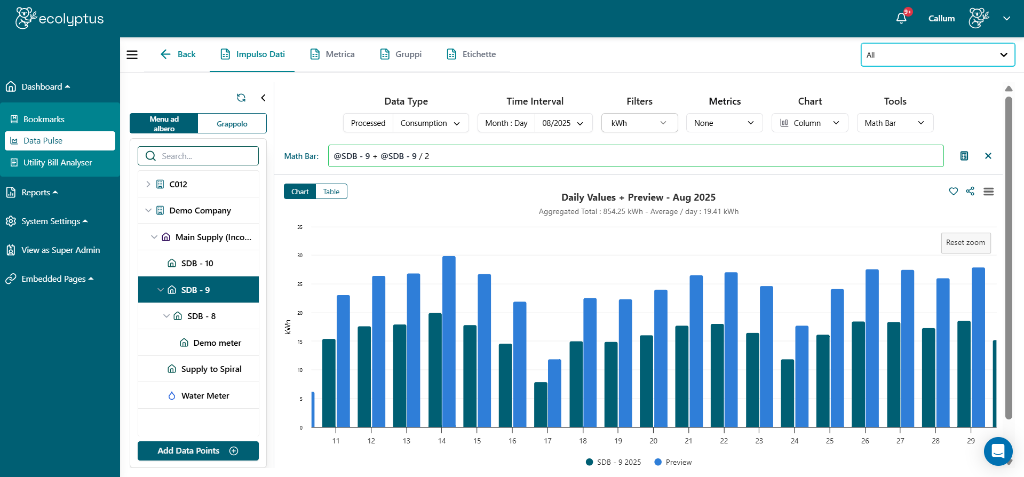This screenshot has width=1024, height=477.
Task: Collapse the tree side panel
Action: (x=262, y=98)
